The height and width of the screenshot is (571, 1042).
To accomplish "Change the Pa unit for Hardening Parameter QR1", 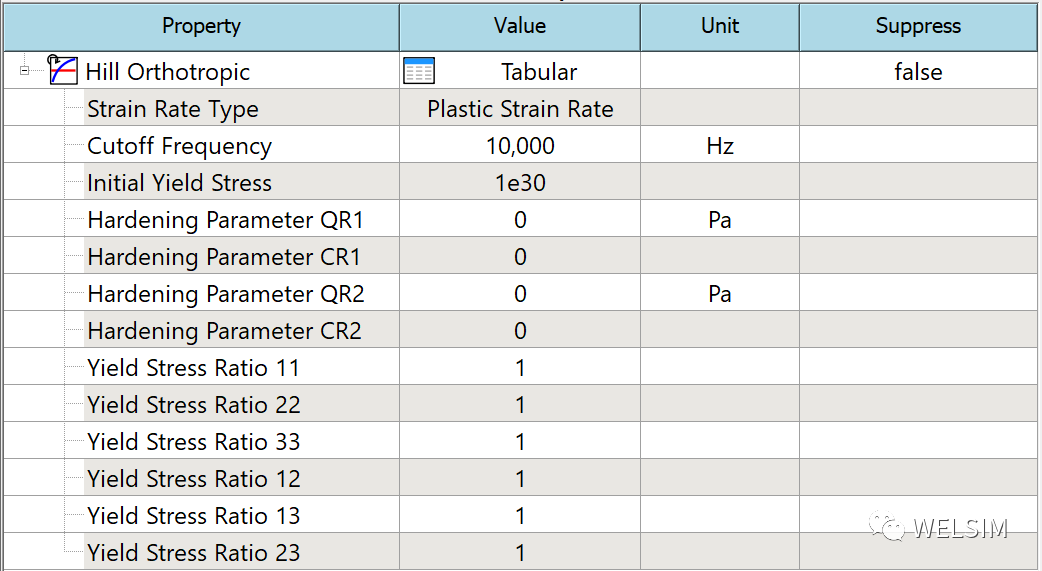I will [720, 219].
